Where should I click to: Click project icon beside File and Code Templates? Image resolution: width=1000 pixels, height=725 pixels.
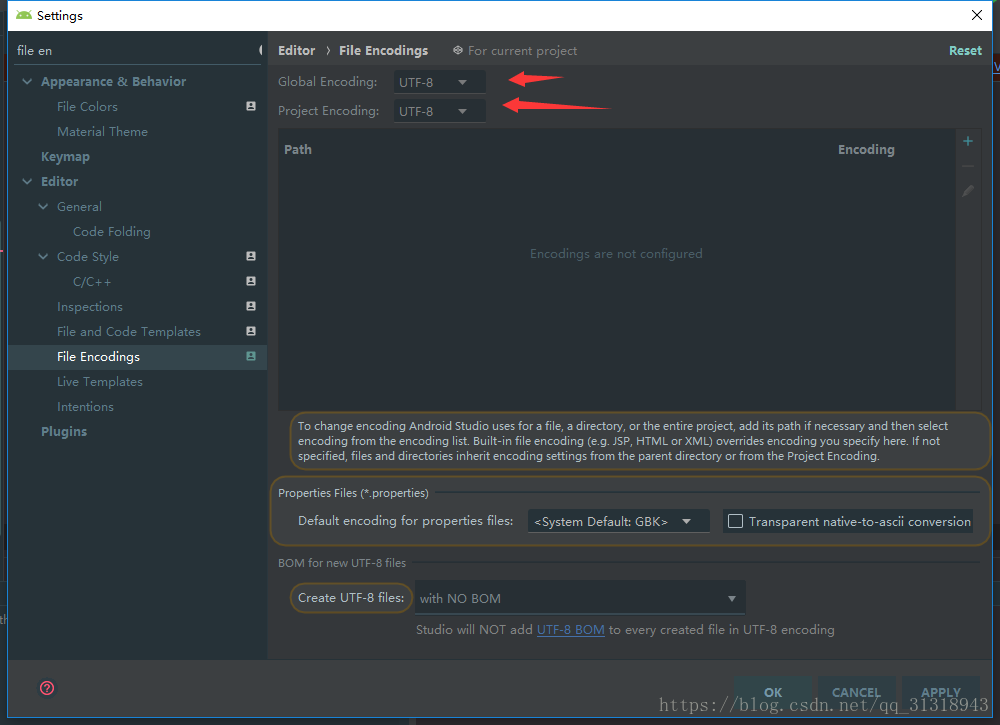tap(251, 331)
